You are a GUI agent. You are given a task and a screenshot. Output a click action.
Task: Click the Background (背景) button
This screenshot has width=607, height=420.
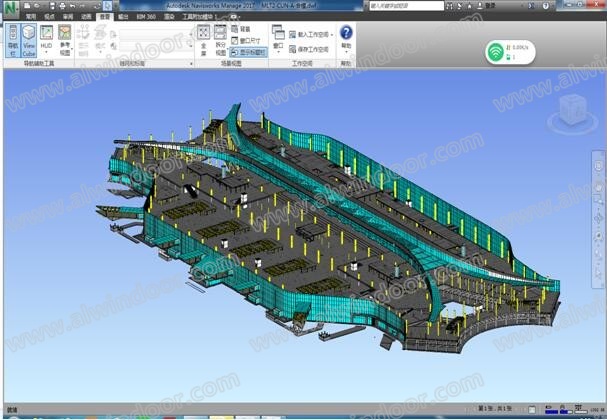pyautogui.click(x=244, y=28)
